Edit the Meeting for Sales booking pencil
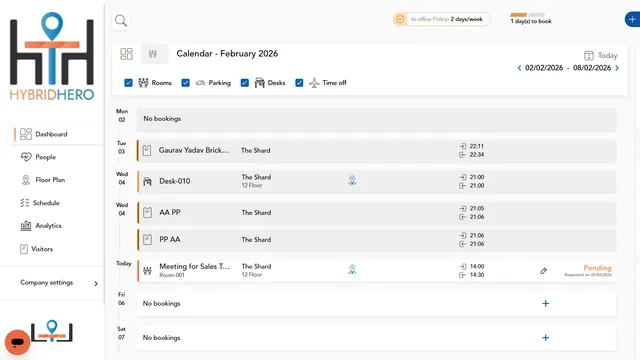This screenshot has width=640, height=360. click(543, 271)
